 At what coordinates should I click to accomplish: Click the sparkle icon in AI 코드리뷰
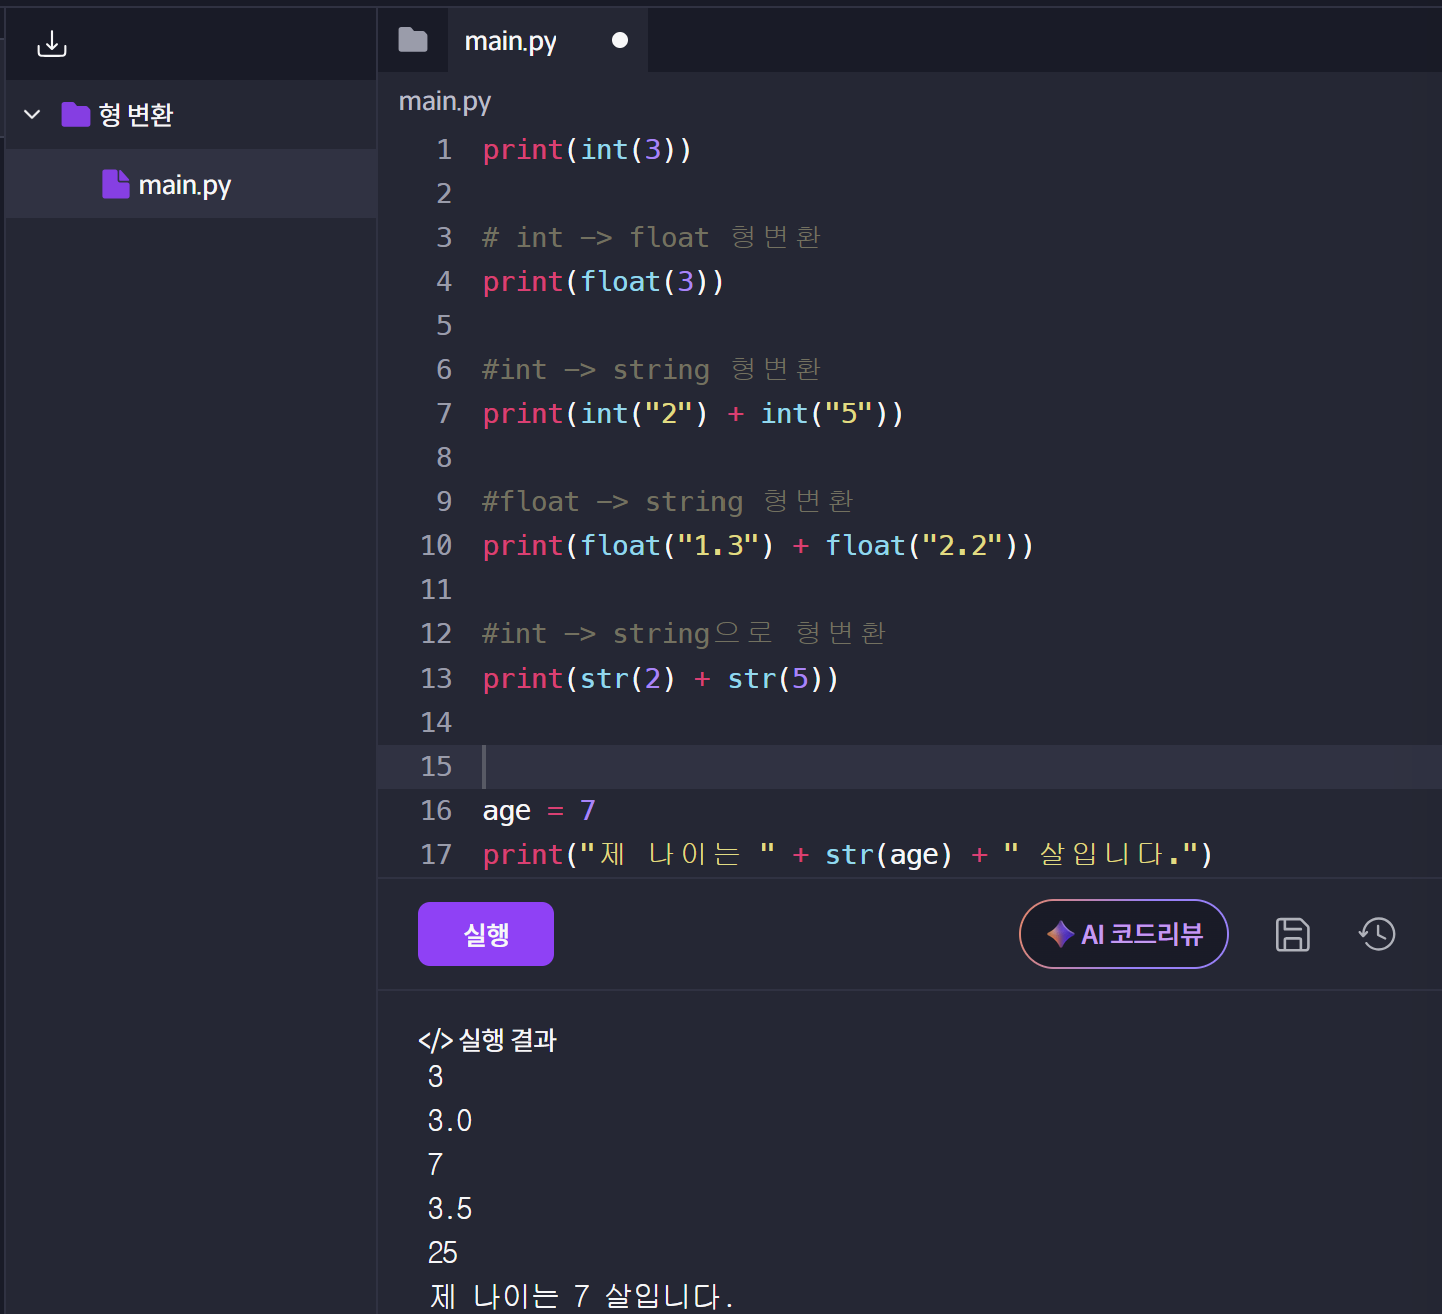(1060, 934)
